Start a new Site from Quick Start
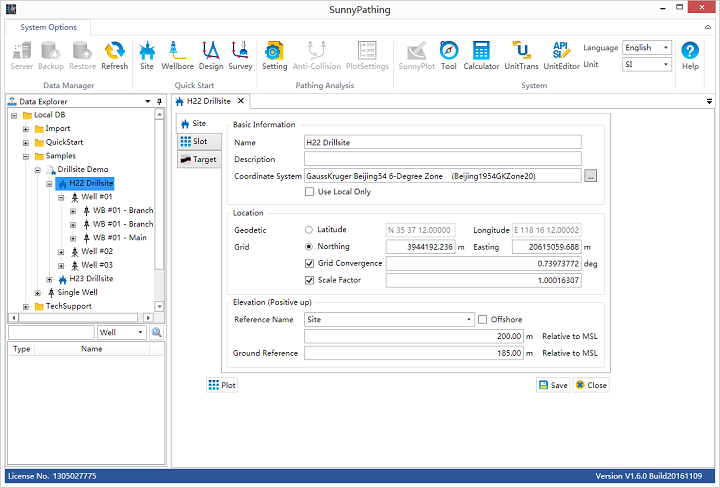 point(147,56)
